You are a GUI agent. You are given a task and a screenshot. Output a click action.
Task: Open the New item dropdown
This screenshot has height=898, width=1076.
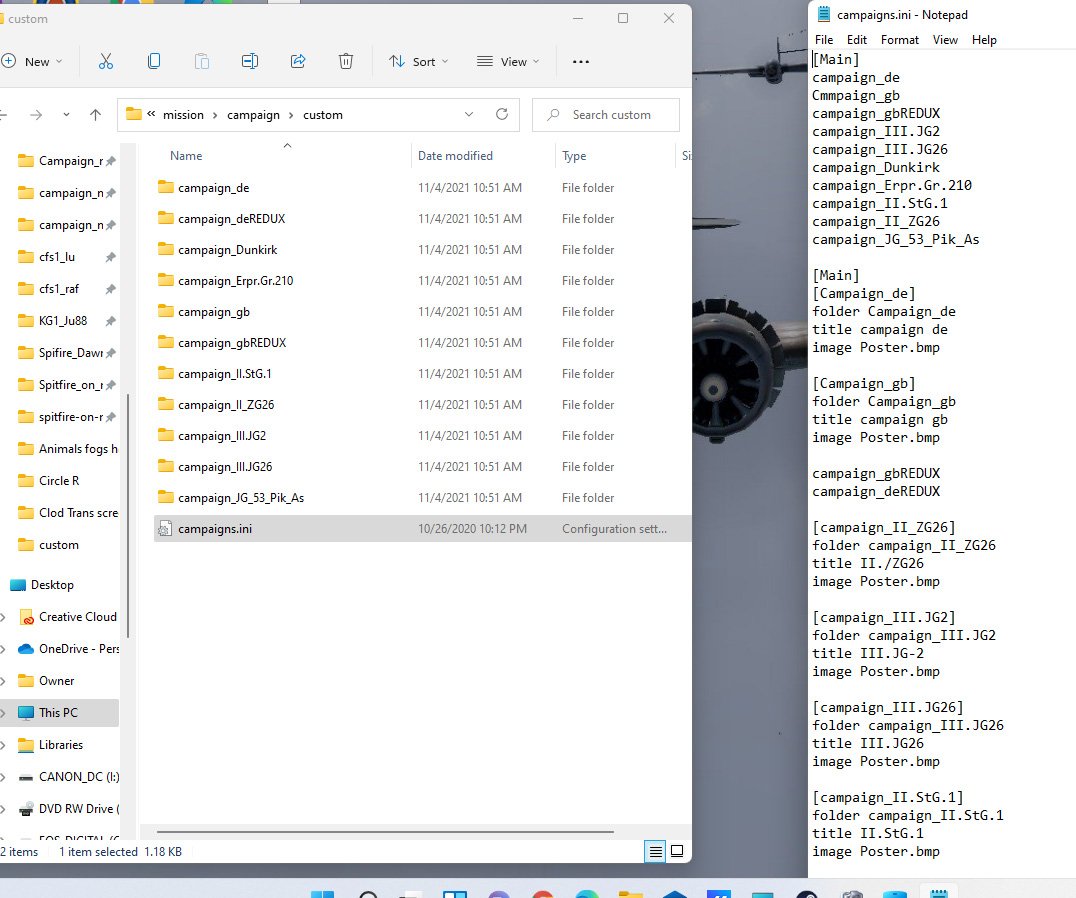pyautogui.click(x=32, y=62)
